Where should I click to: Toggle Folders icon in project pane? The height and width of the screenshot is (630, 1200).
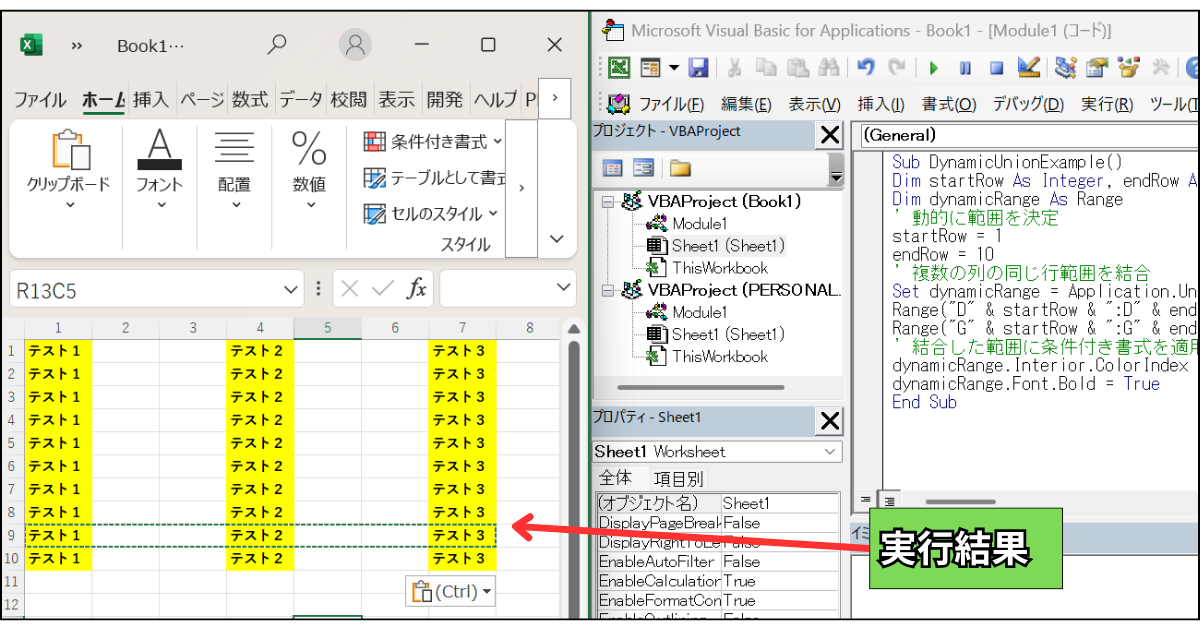pyautogui.click(x=681, y=168)
